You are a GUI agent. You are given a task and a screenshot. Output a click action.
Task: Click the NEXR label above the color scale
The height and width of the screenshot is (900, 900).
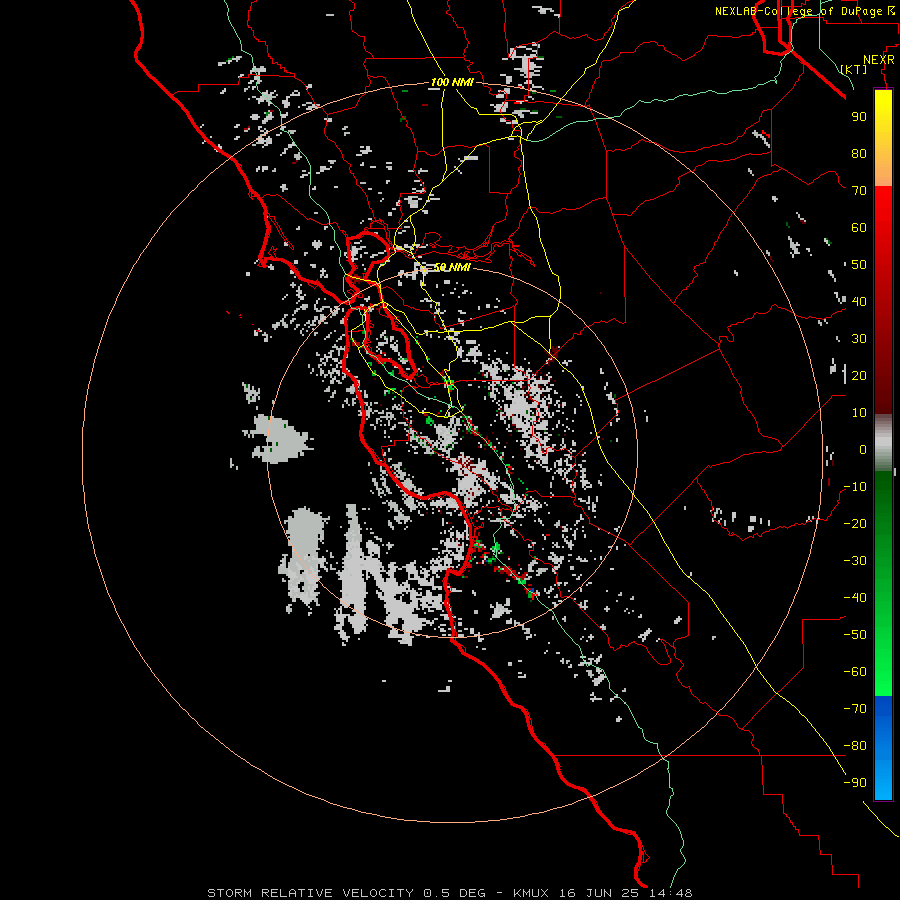point(879,60)
